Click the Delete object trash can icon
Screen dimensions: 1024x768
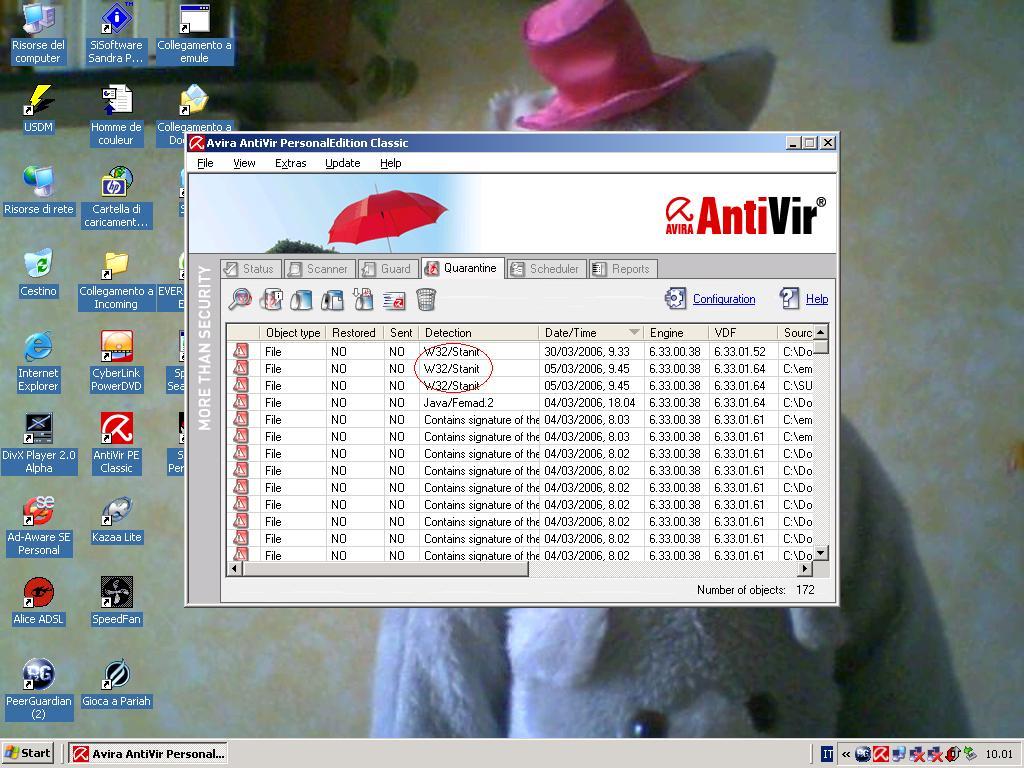pyautogui.click(x=425, y=300)
